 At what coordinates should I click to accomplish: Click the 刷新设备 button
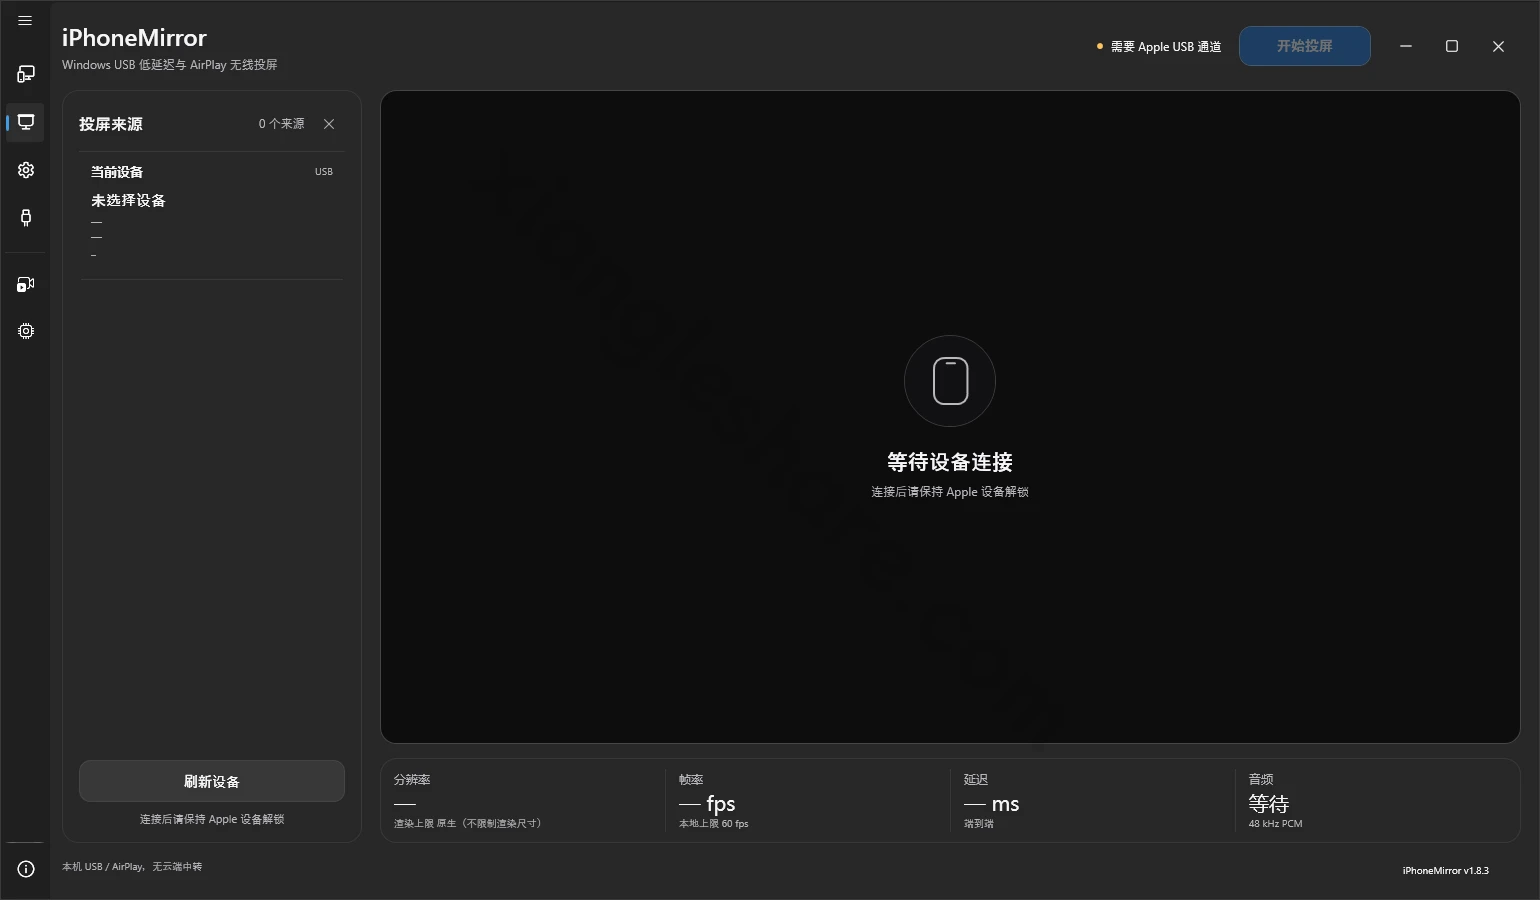click(212, 781)
